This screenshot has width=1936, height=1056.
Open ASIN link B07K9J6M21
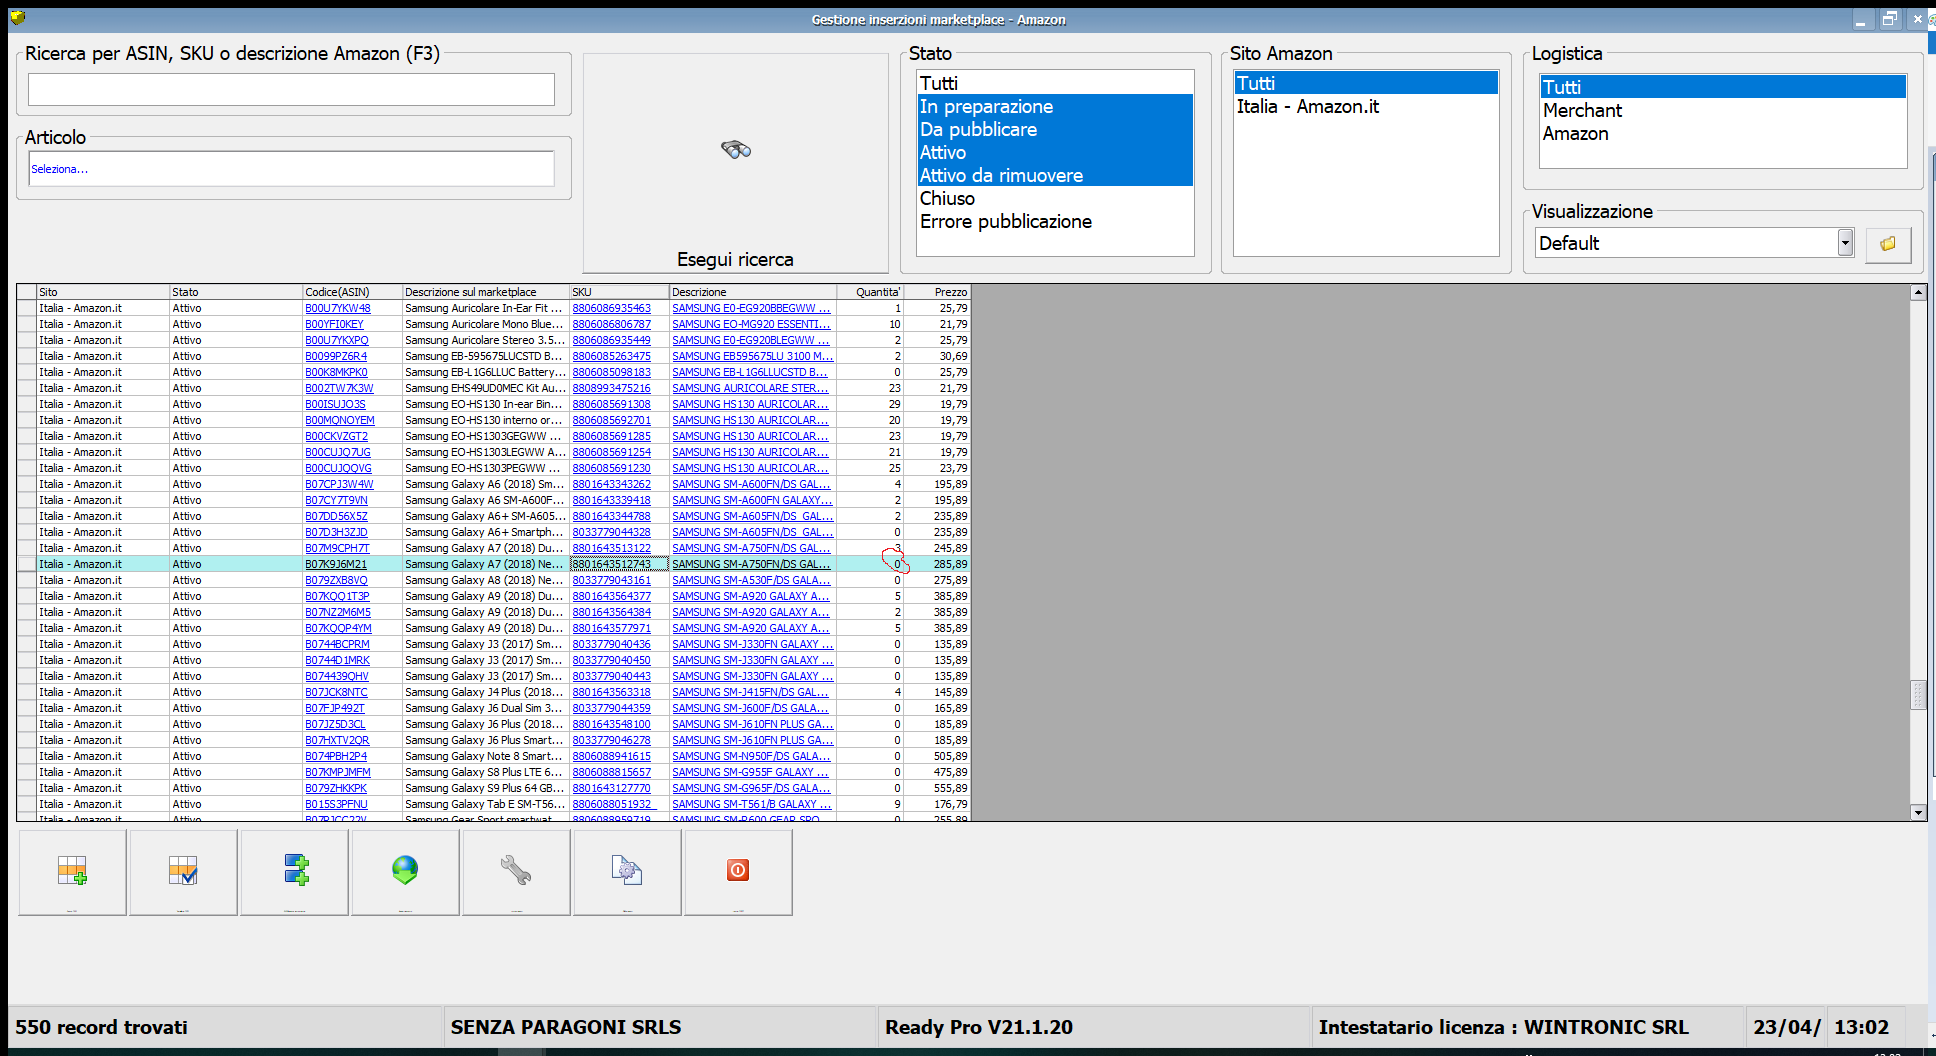tap(336, 564)
